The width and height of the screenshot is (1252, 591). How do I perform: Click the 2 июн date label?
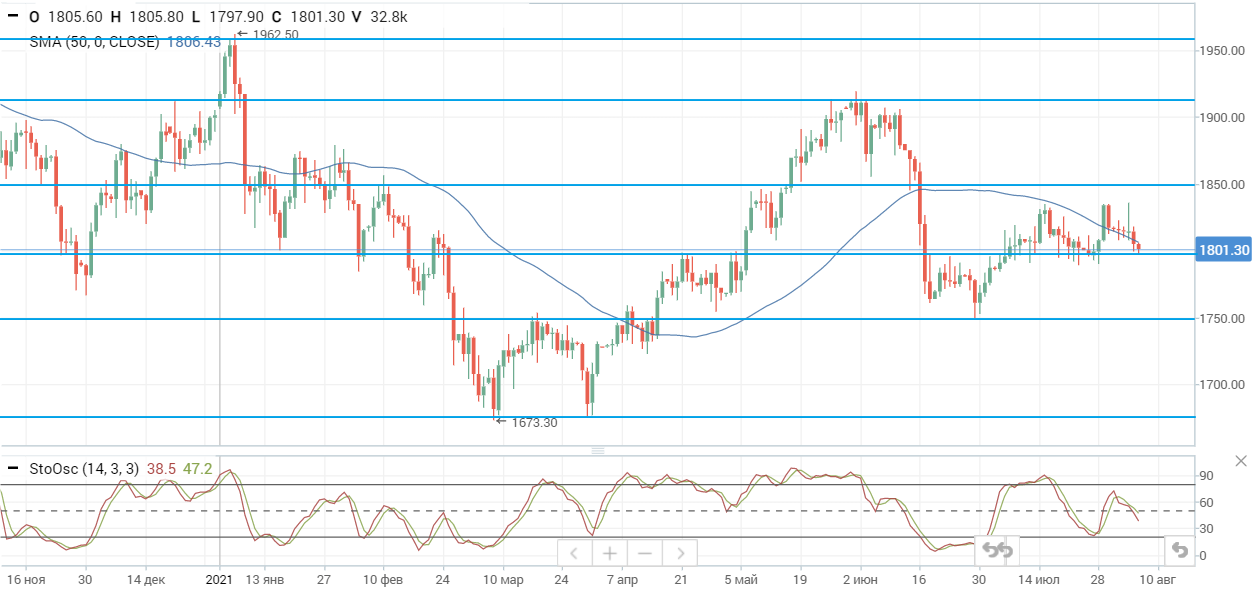(858, 579)
